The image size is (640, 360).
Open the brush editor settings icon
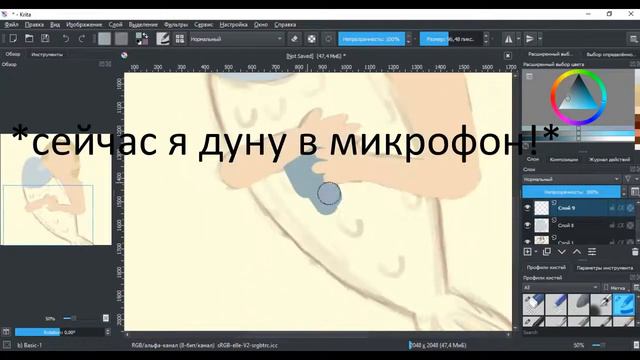(163, 39)
